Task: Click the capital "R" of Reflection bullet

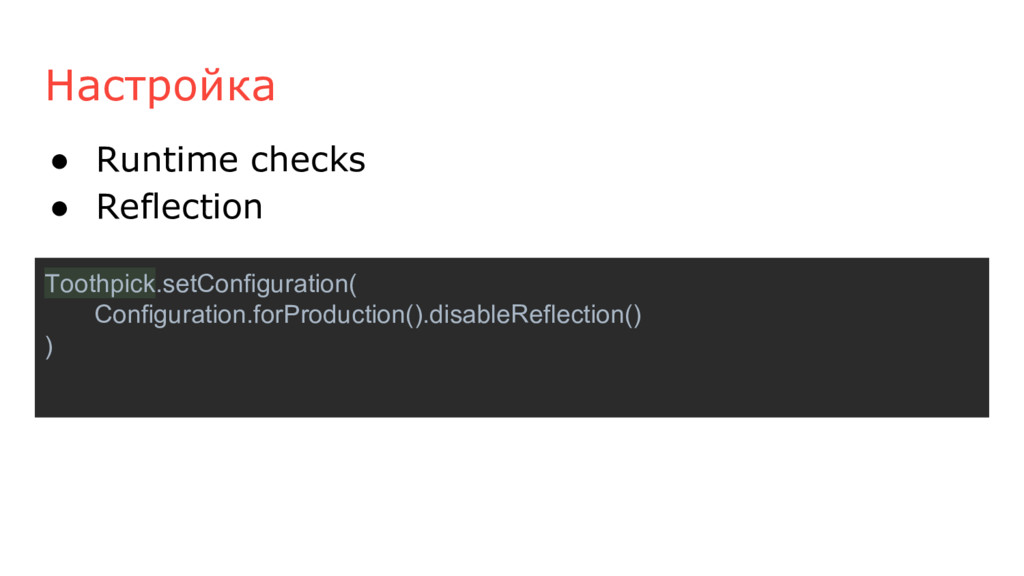Action: click(107, 207)
